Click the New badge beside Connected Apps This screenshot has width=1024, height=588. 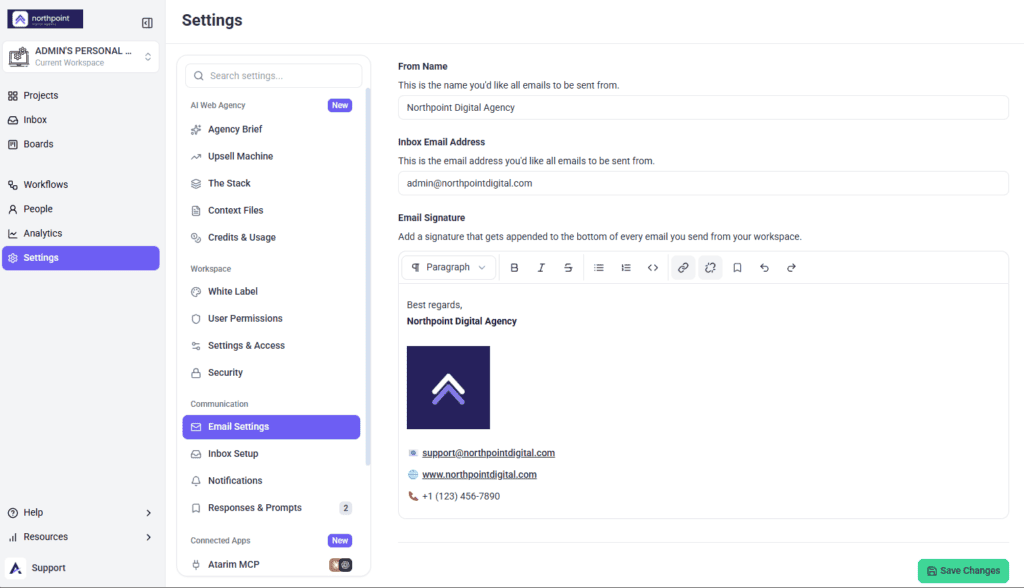click(340, 541)
